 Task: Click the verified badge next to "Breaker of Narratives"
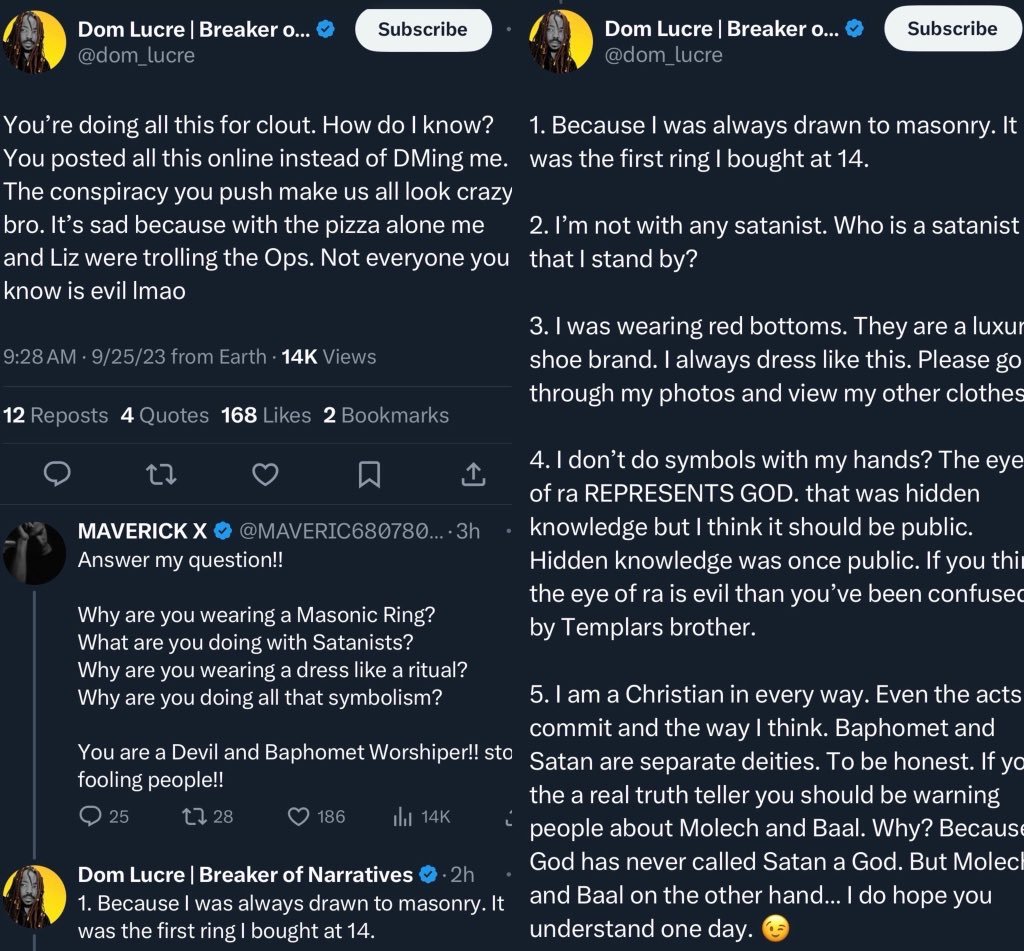[x=429, y=874]
